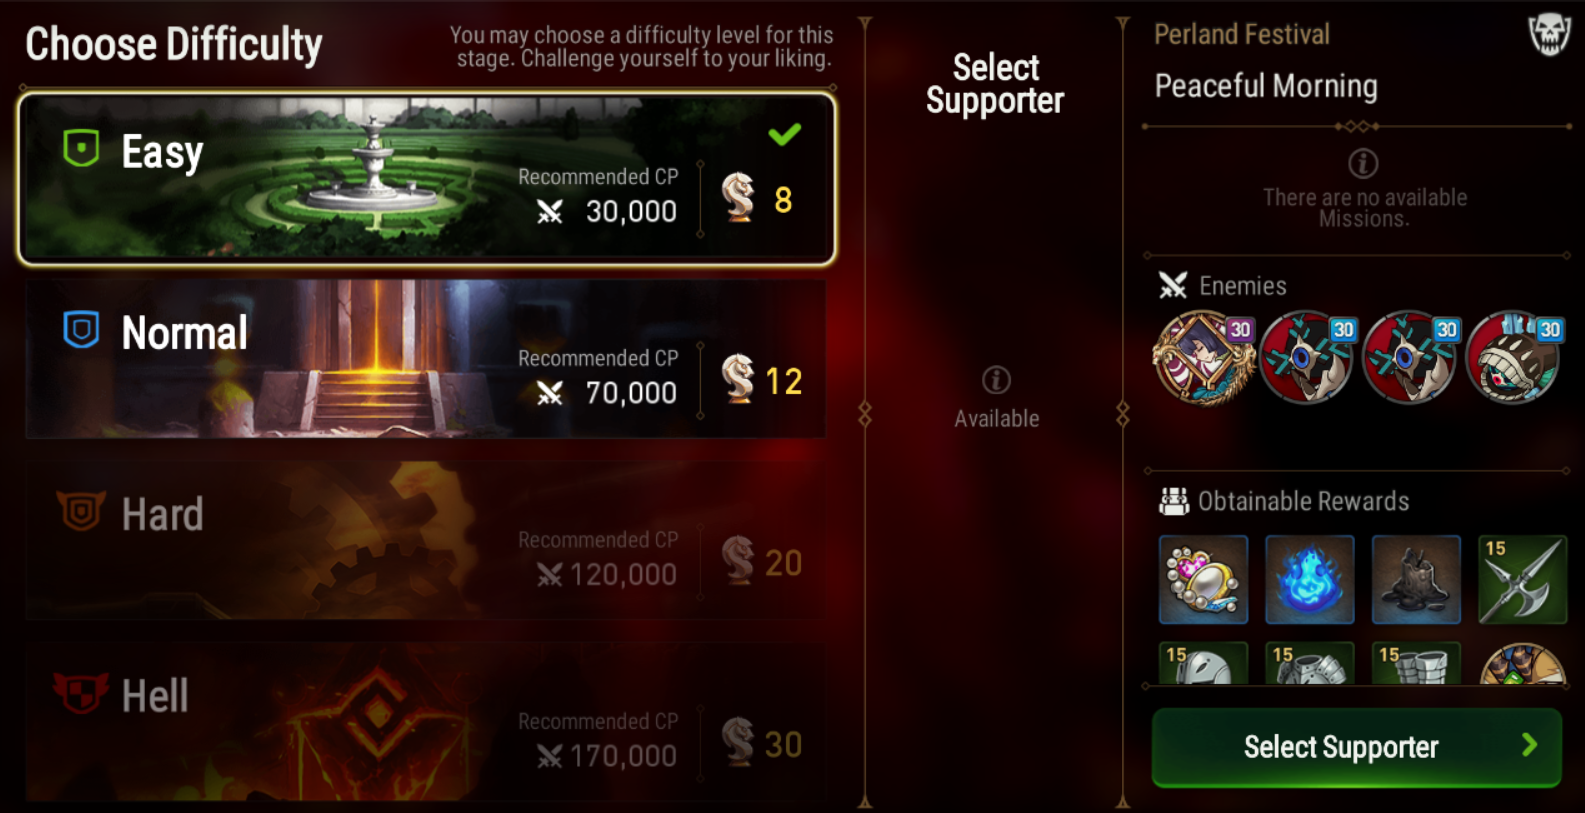Tap the level 15 helmet reward thumbnail
The image size is (1585, 813).
pos(1203,663)
